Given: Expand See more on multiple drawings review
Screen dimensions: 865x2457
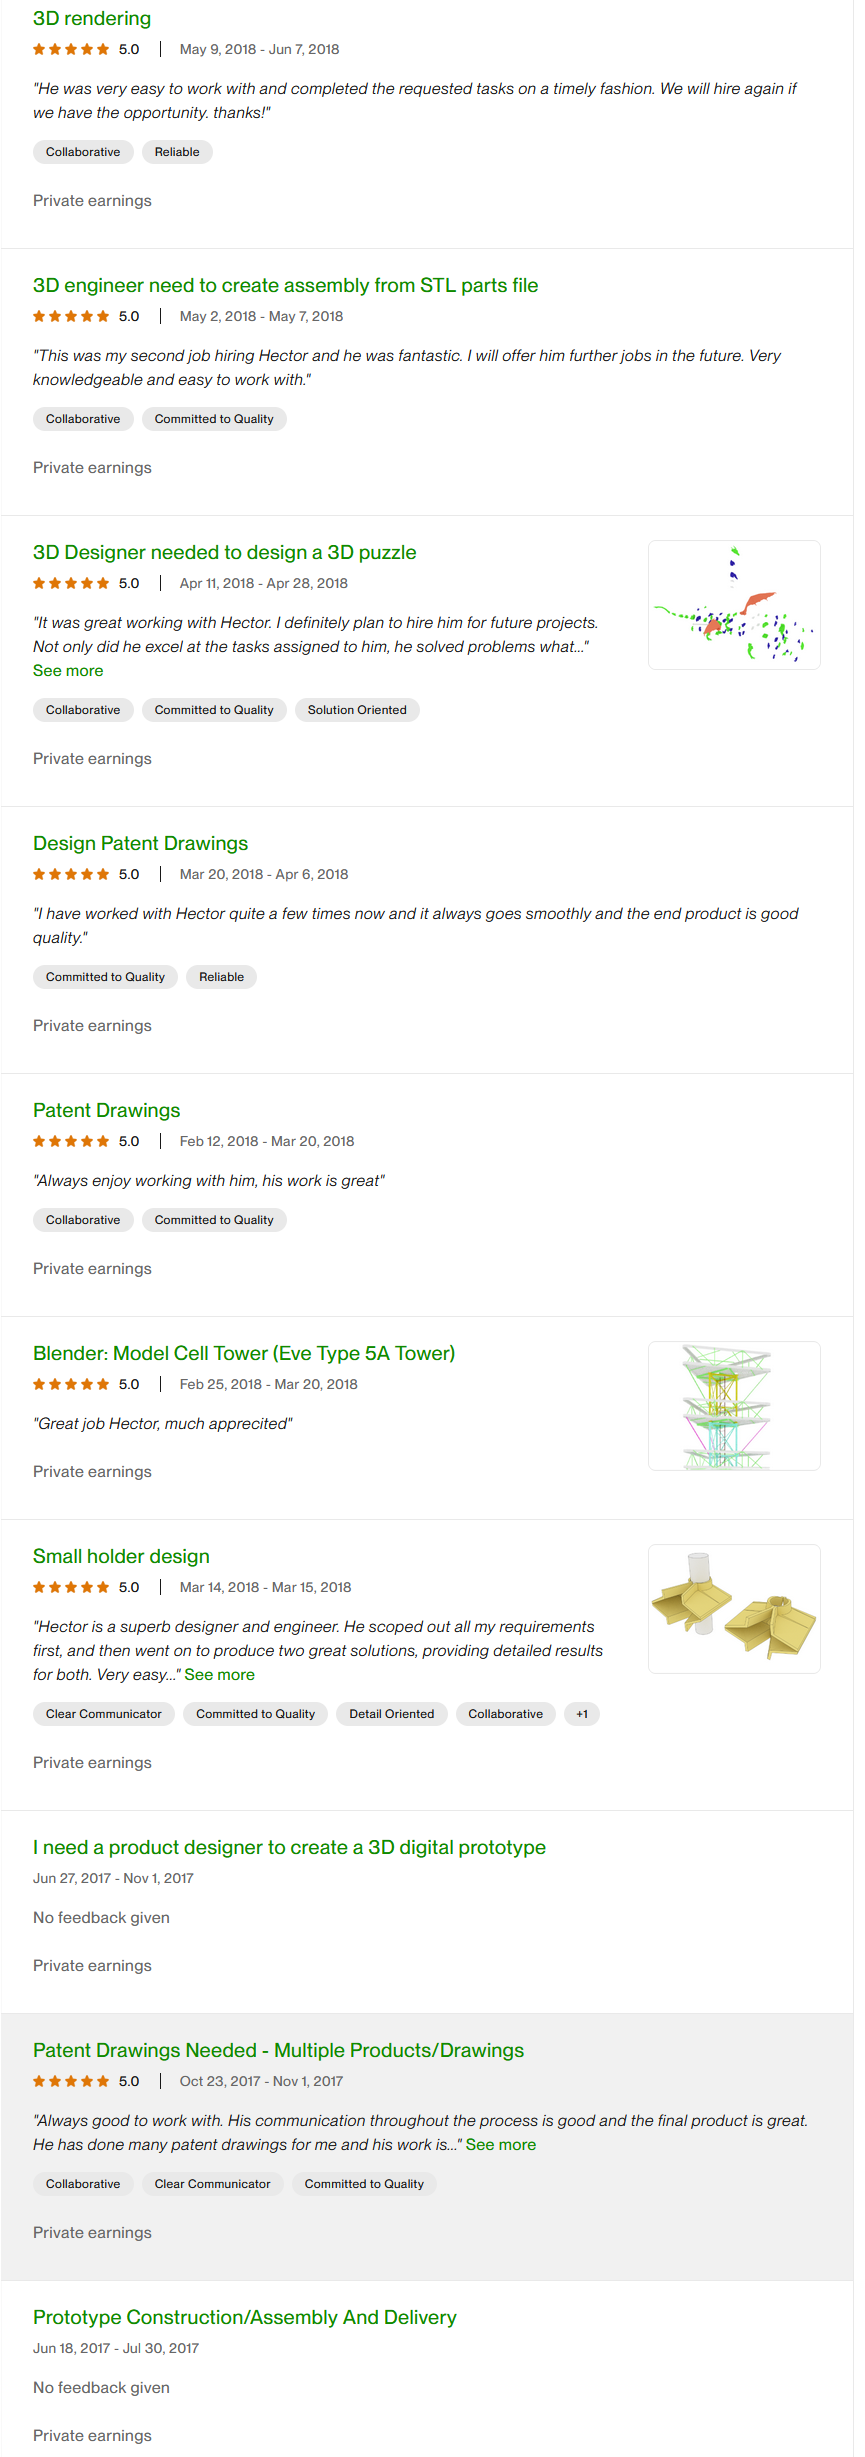Looking at the screenshot, I should (x=500, y=2145).
